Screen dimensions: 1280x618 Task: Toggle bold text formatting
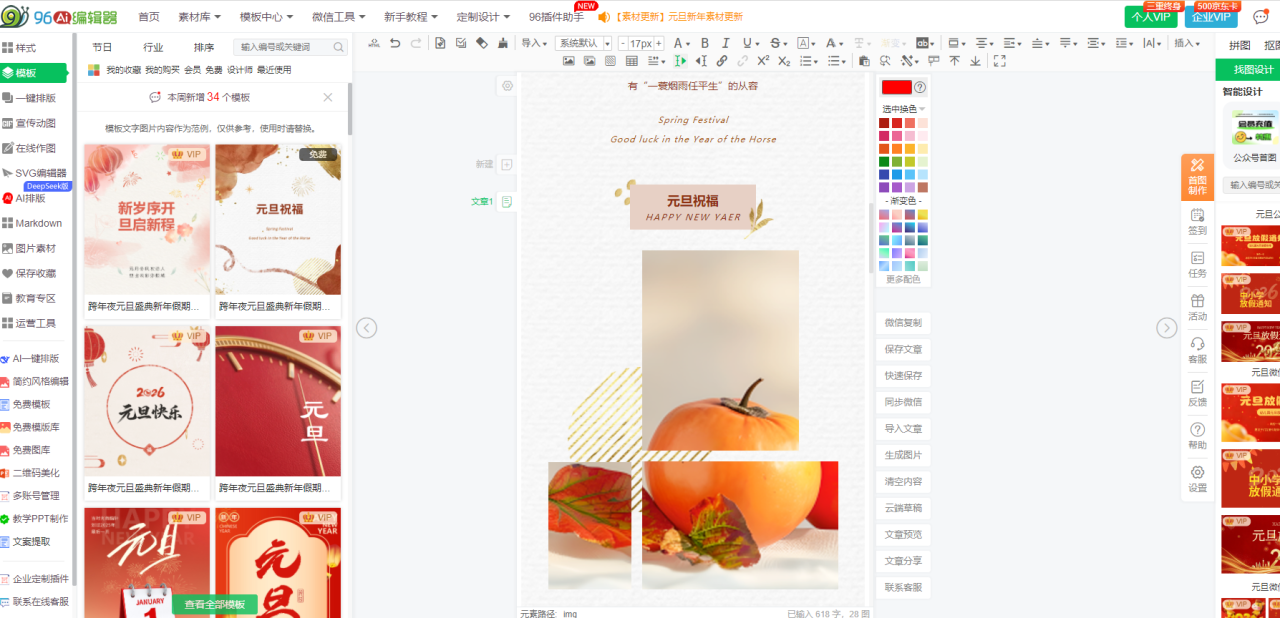[704, 43]
